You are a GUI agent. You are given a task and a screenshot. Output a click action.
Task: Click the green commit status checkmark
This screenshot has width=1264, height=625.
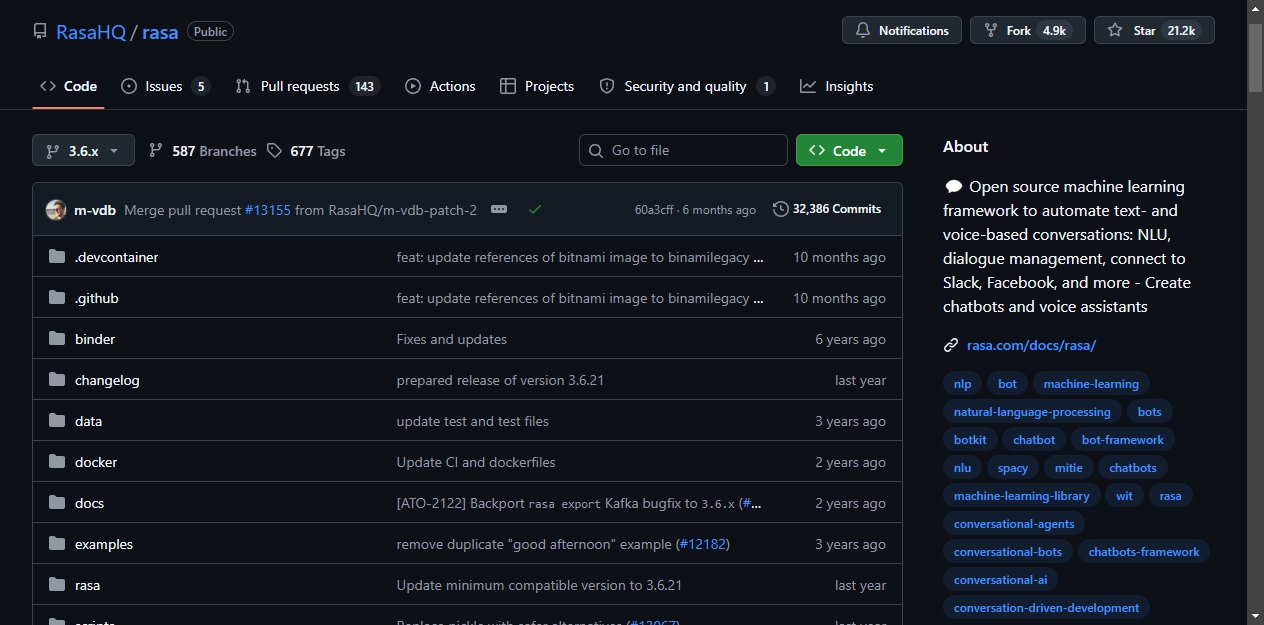point(535,209)
